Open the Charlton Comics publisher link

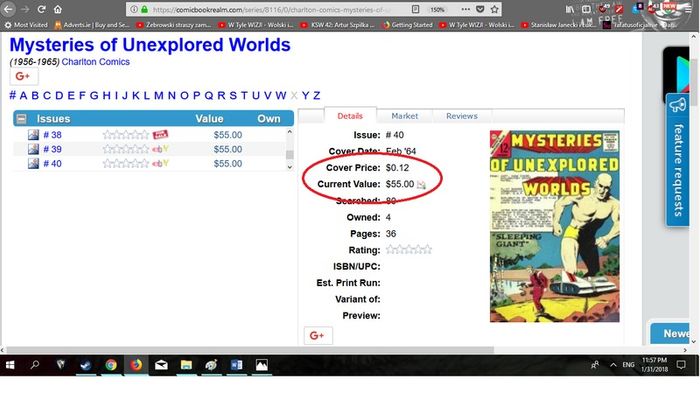click(x=96, y=62)
